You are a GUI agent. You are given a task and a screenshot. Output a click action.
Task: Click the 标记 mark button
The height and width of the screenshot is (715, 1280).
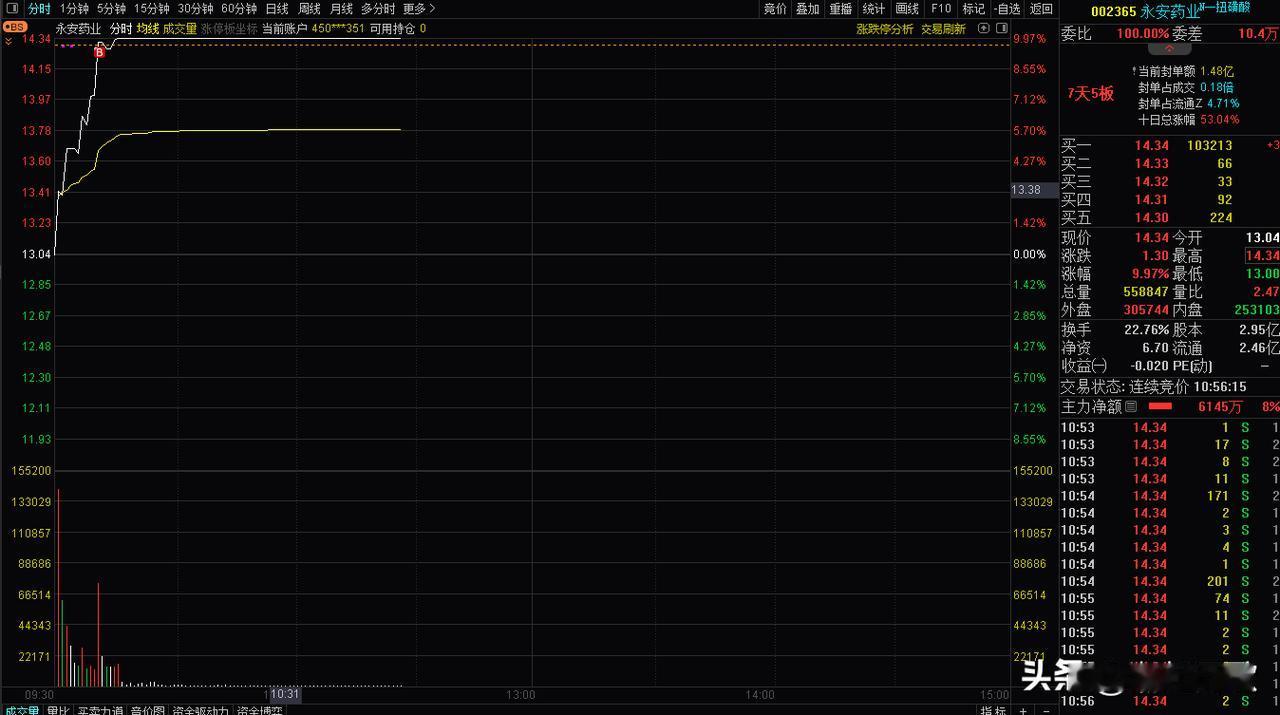point(973,9)
